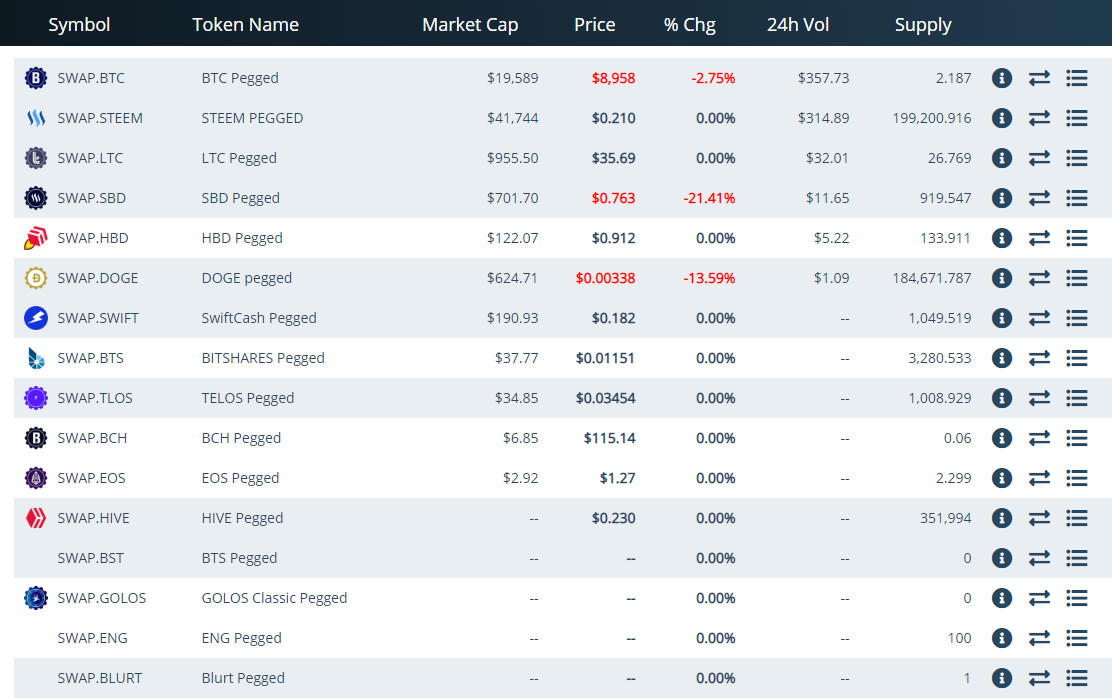This screenshot has height=699, width=1112.
Task: Click the 351,994 HIVE supply value
Action: click(945, 518)
